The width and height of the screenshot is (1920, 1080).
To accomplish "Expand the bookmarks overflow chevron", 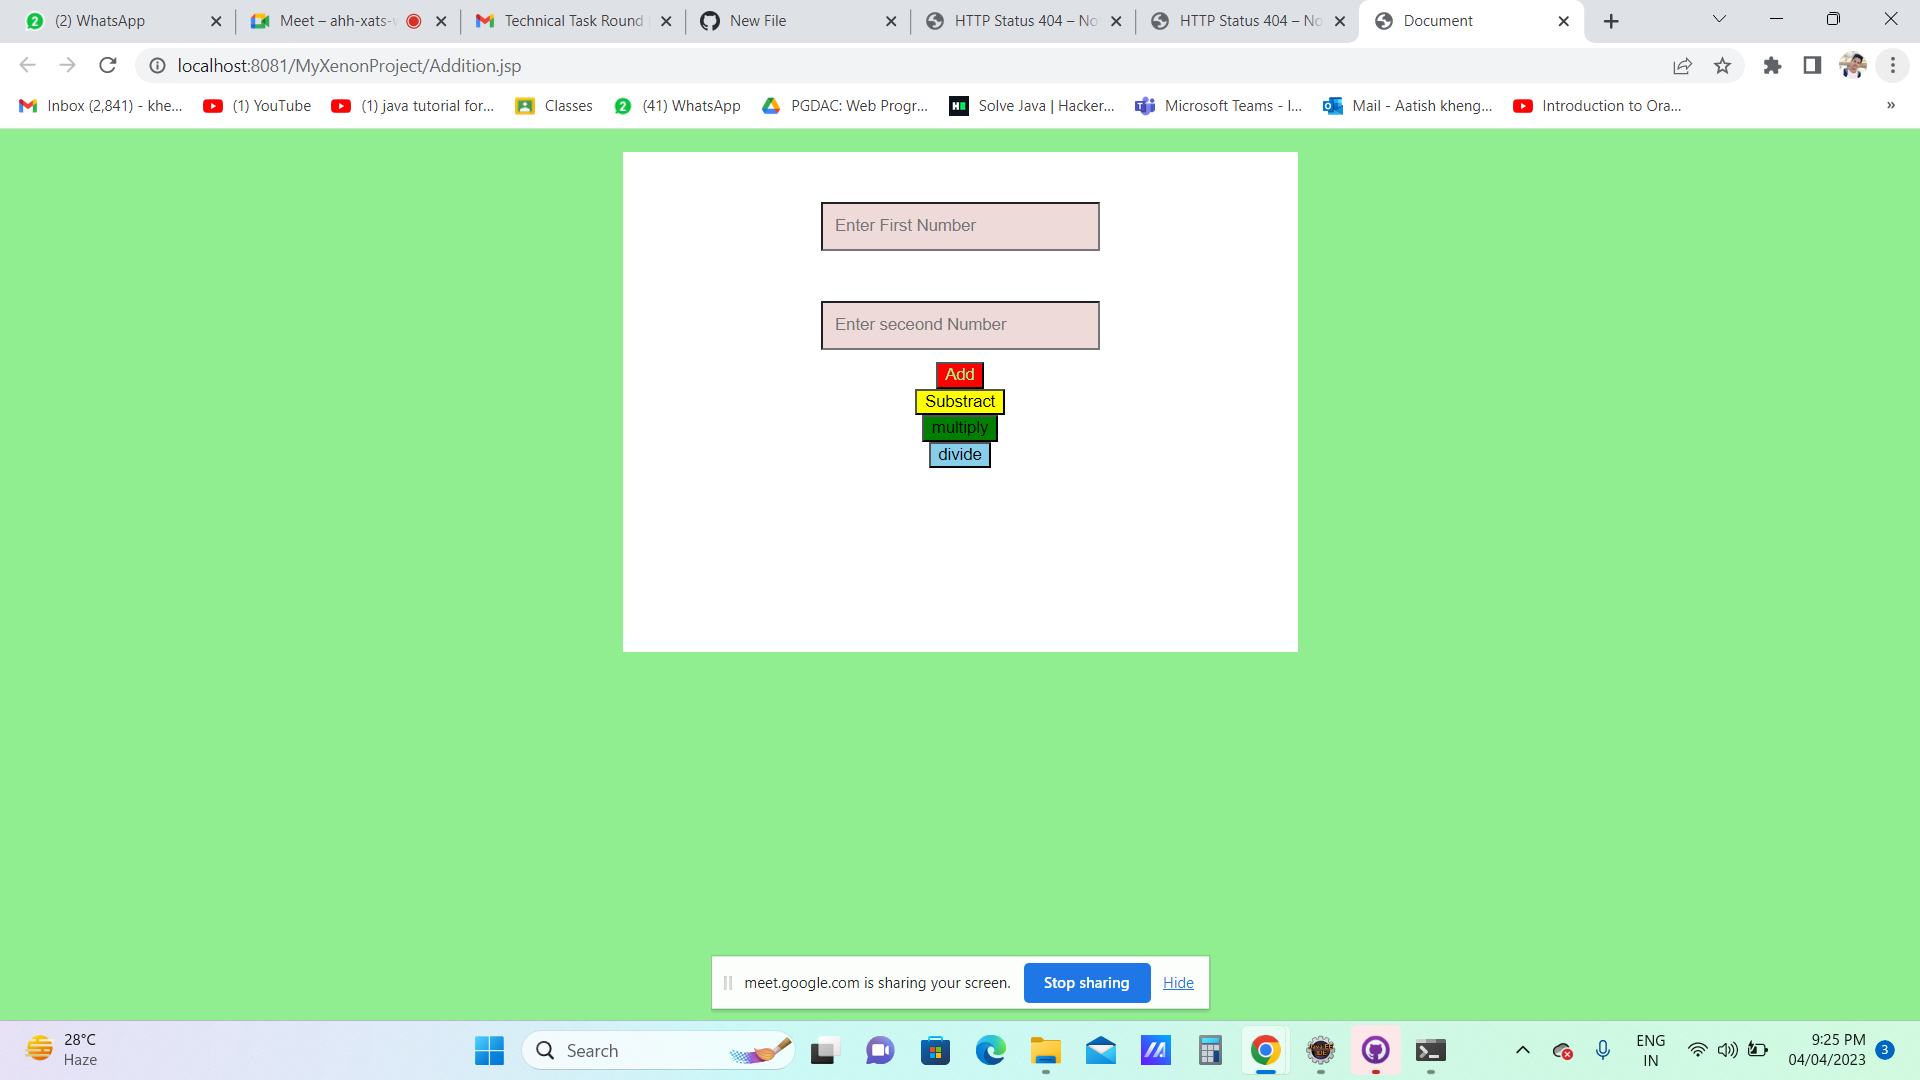I will (1890, 105).
